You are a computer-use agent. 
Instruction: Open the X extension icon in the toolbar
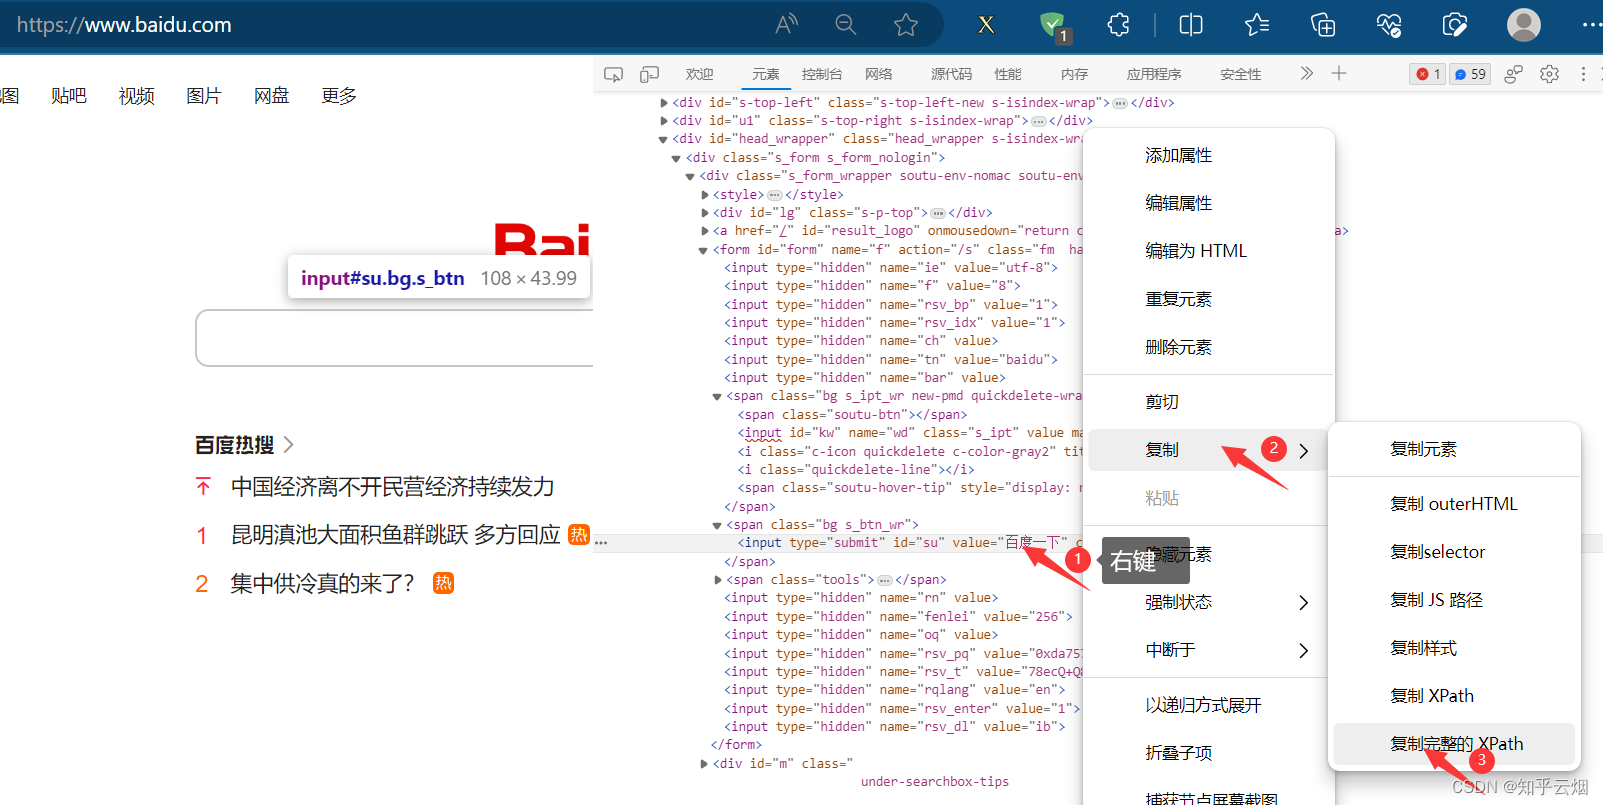(x=986, y=24)
